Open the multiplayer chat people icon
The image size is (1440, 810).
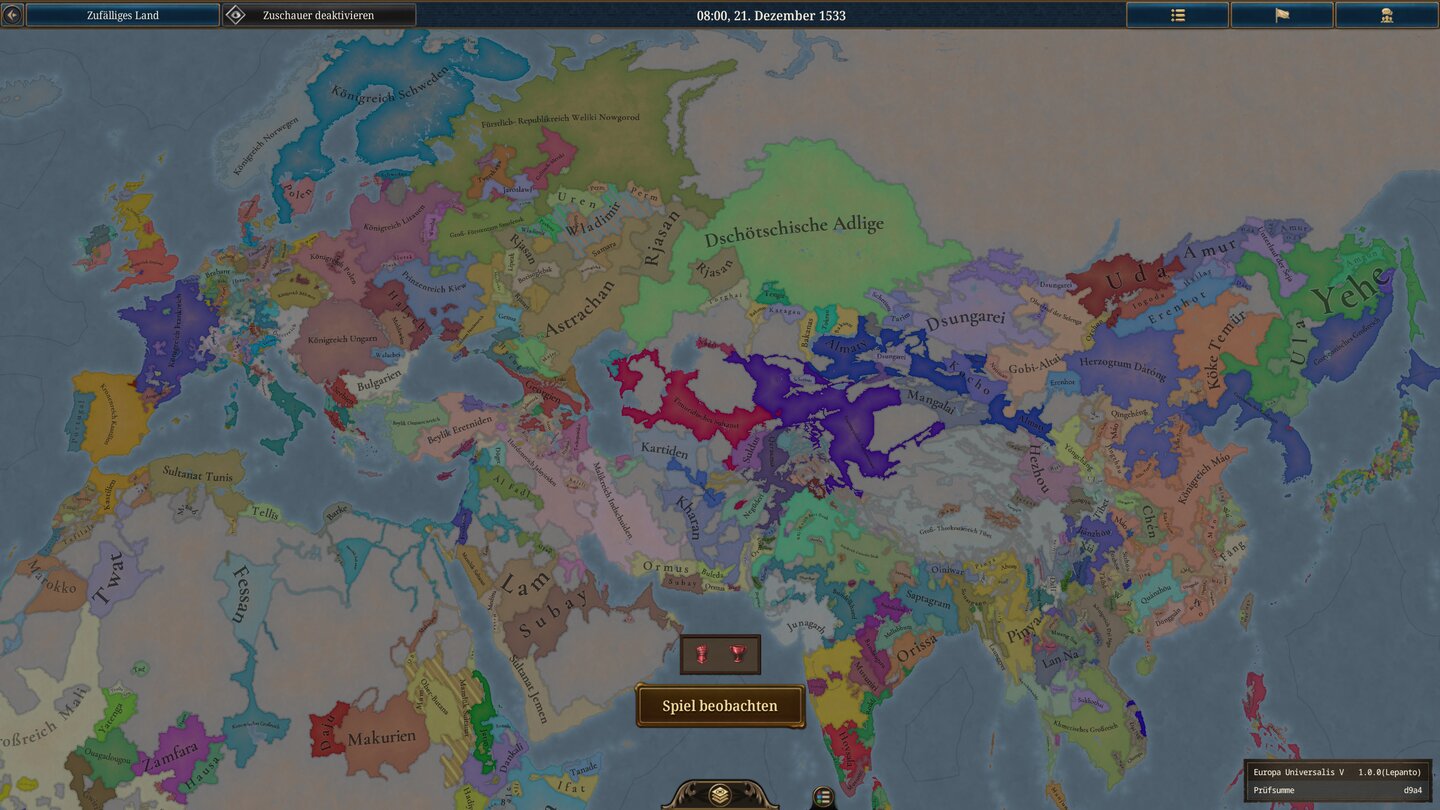click(x=1386, y=15)
